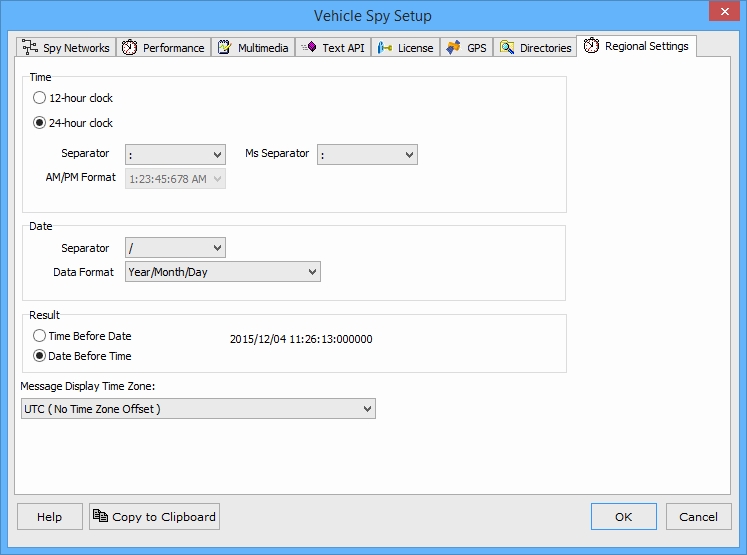Click the License tab key icon
This screenshot has width=747, height=555.
coord(385,48)
